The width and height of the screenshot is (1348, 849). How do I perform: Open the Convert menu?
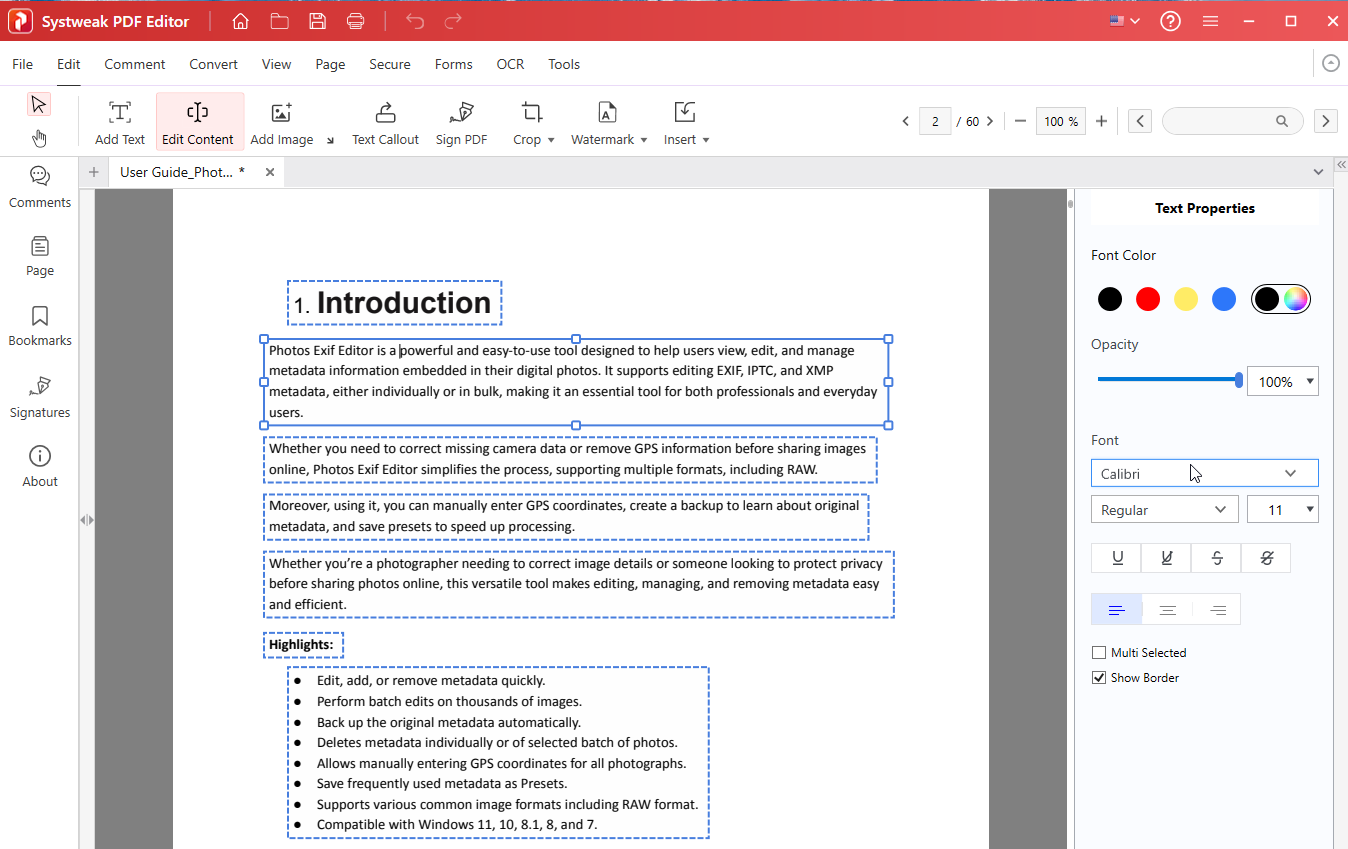[x=214, y=64]
